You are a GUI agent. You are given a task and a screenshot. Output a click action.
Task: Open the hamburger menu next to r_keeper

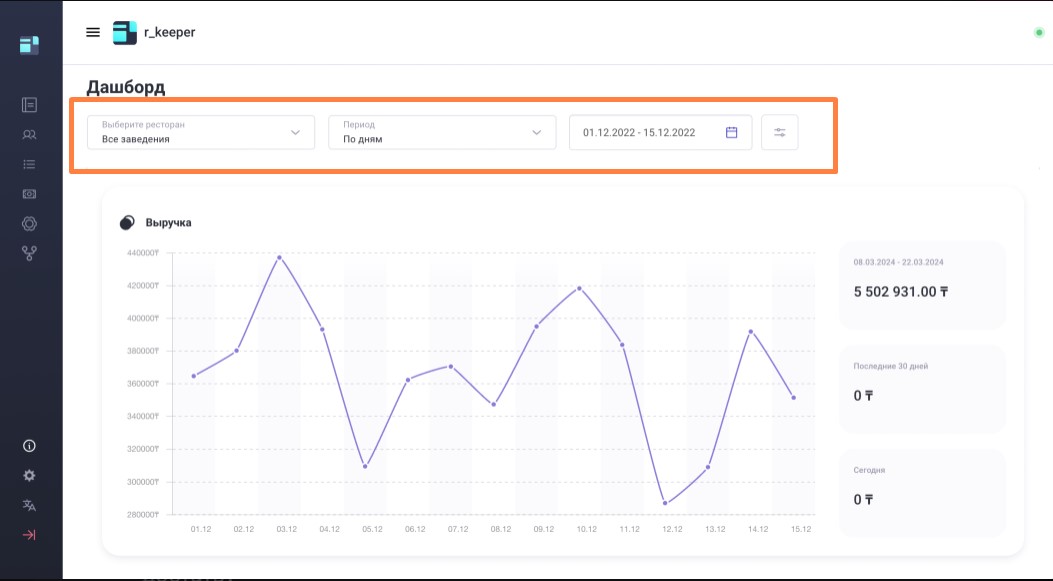pos(93,32)
